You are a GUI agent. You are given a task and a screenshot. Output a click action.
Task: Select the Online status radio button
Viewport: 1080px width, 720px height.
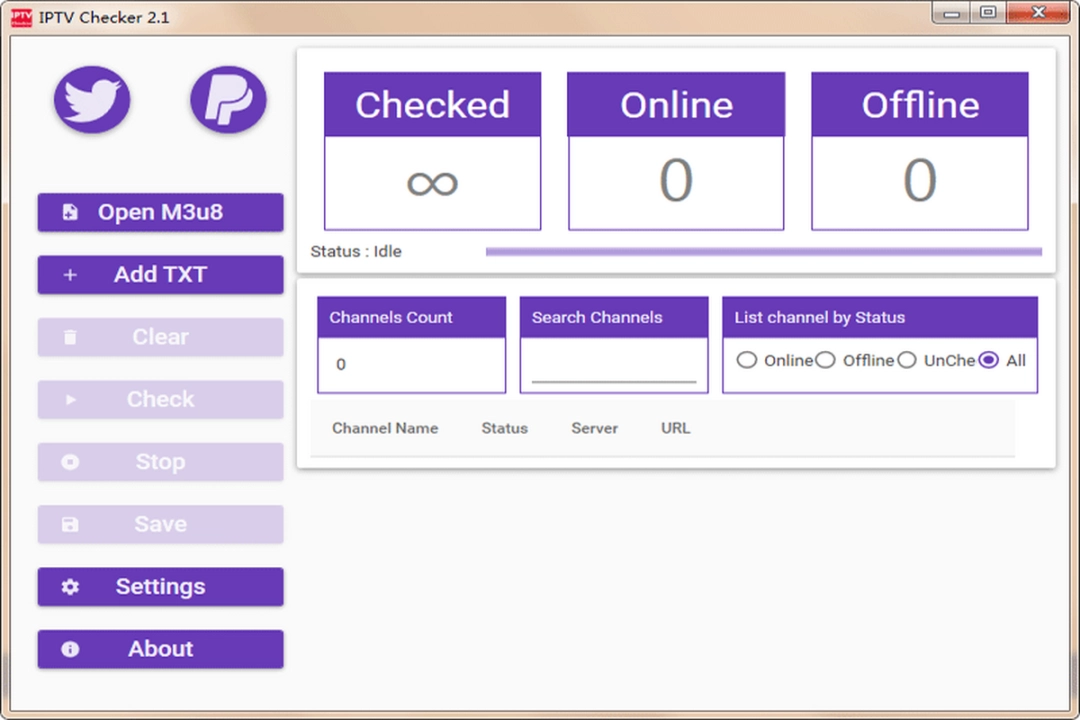[747, 360]
